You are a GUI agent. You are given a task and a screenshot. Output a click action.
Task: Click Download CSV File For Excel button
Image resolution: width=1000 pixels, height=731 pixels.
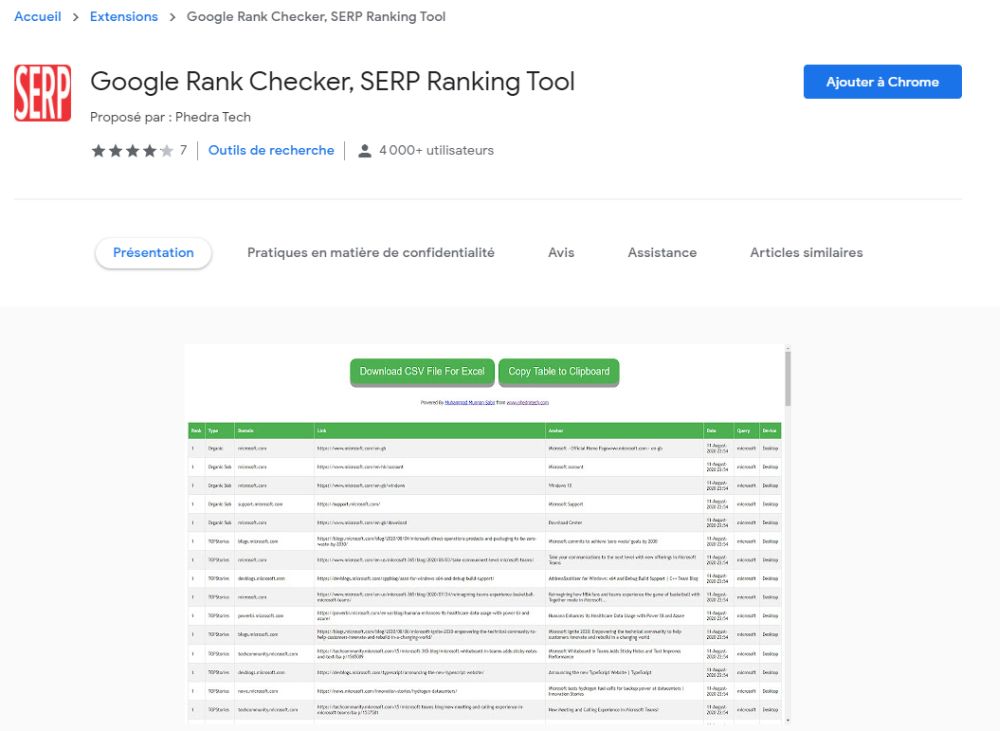coord(422,372)
